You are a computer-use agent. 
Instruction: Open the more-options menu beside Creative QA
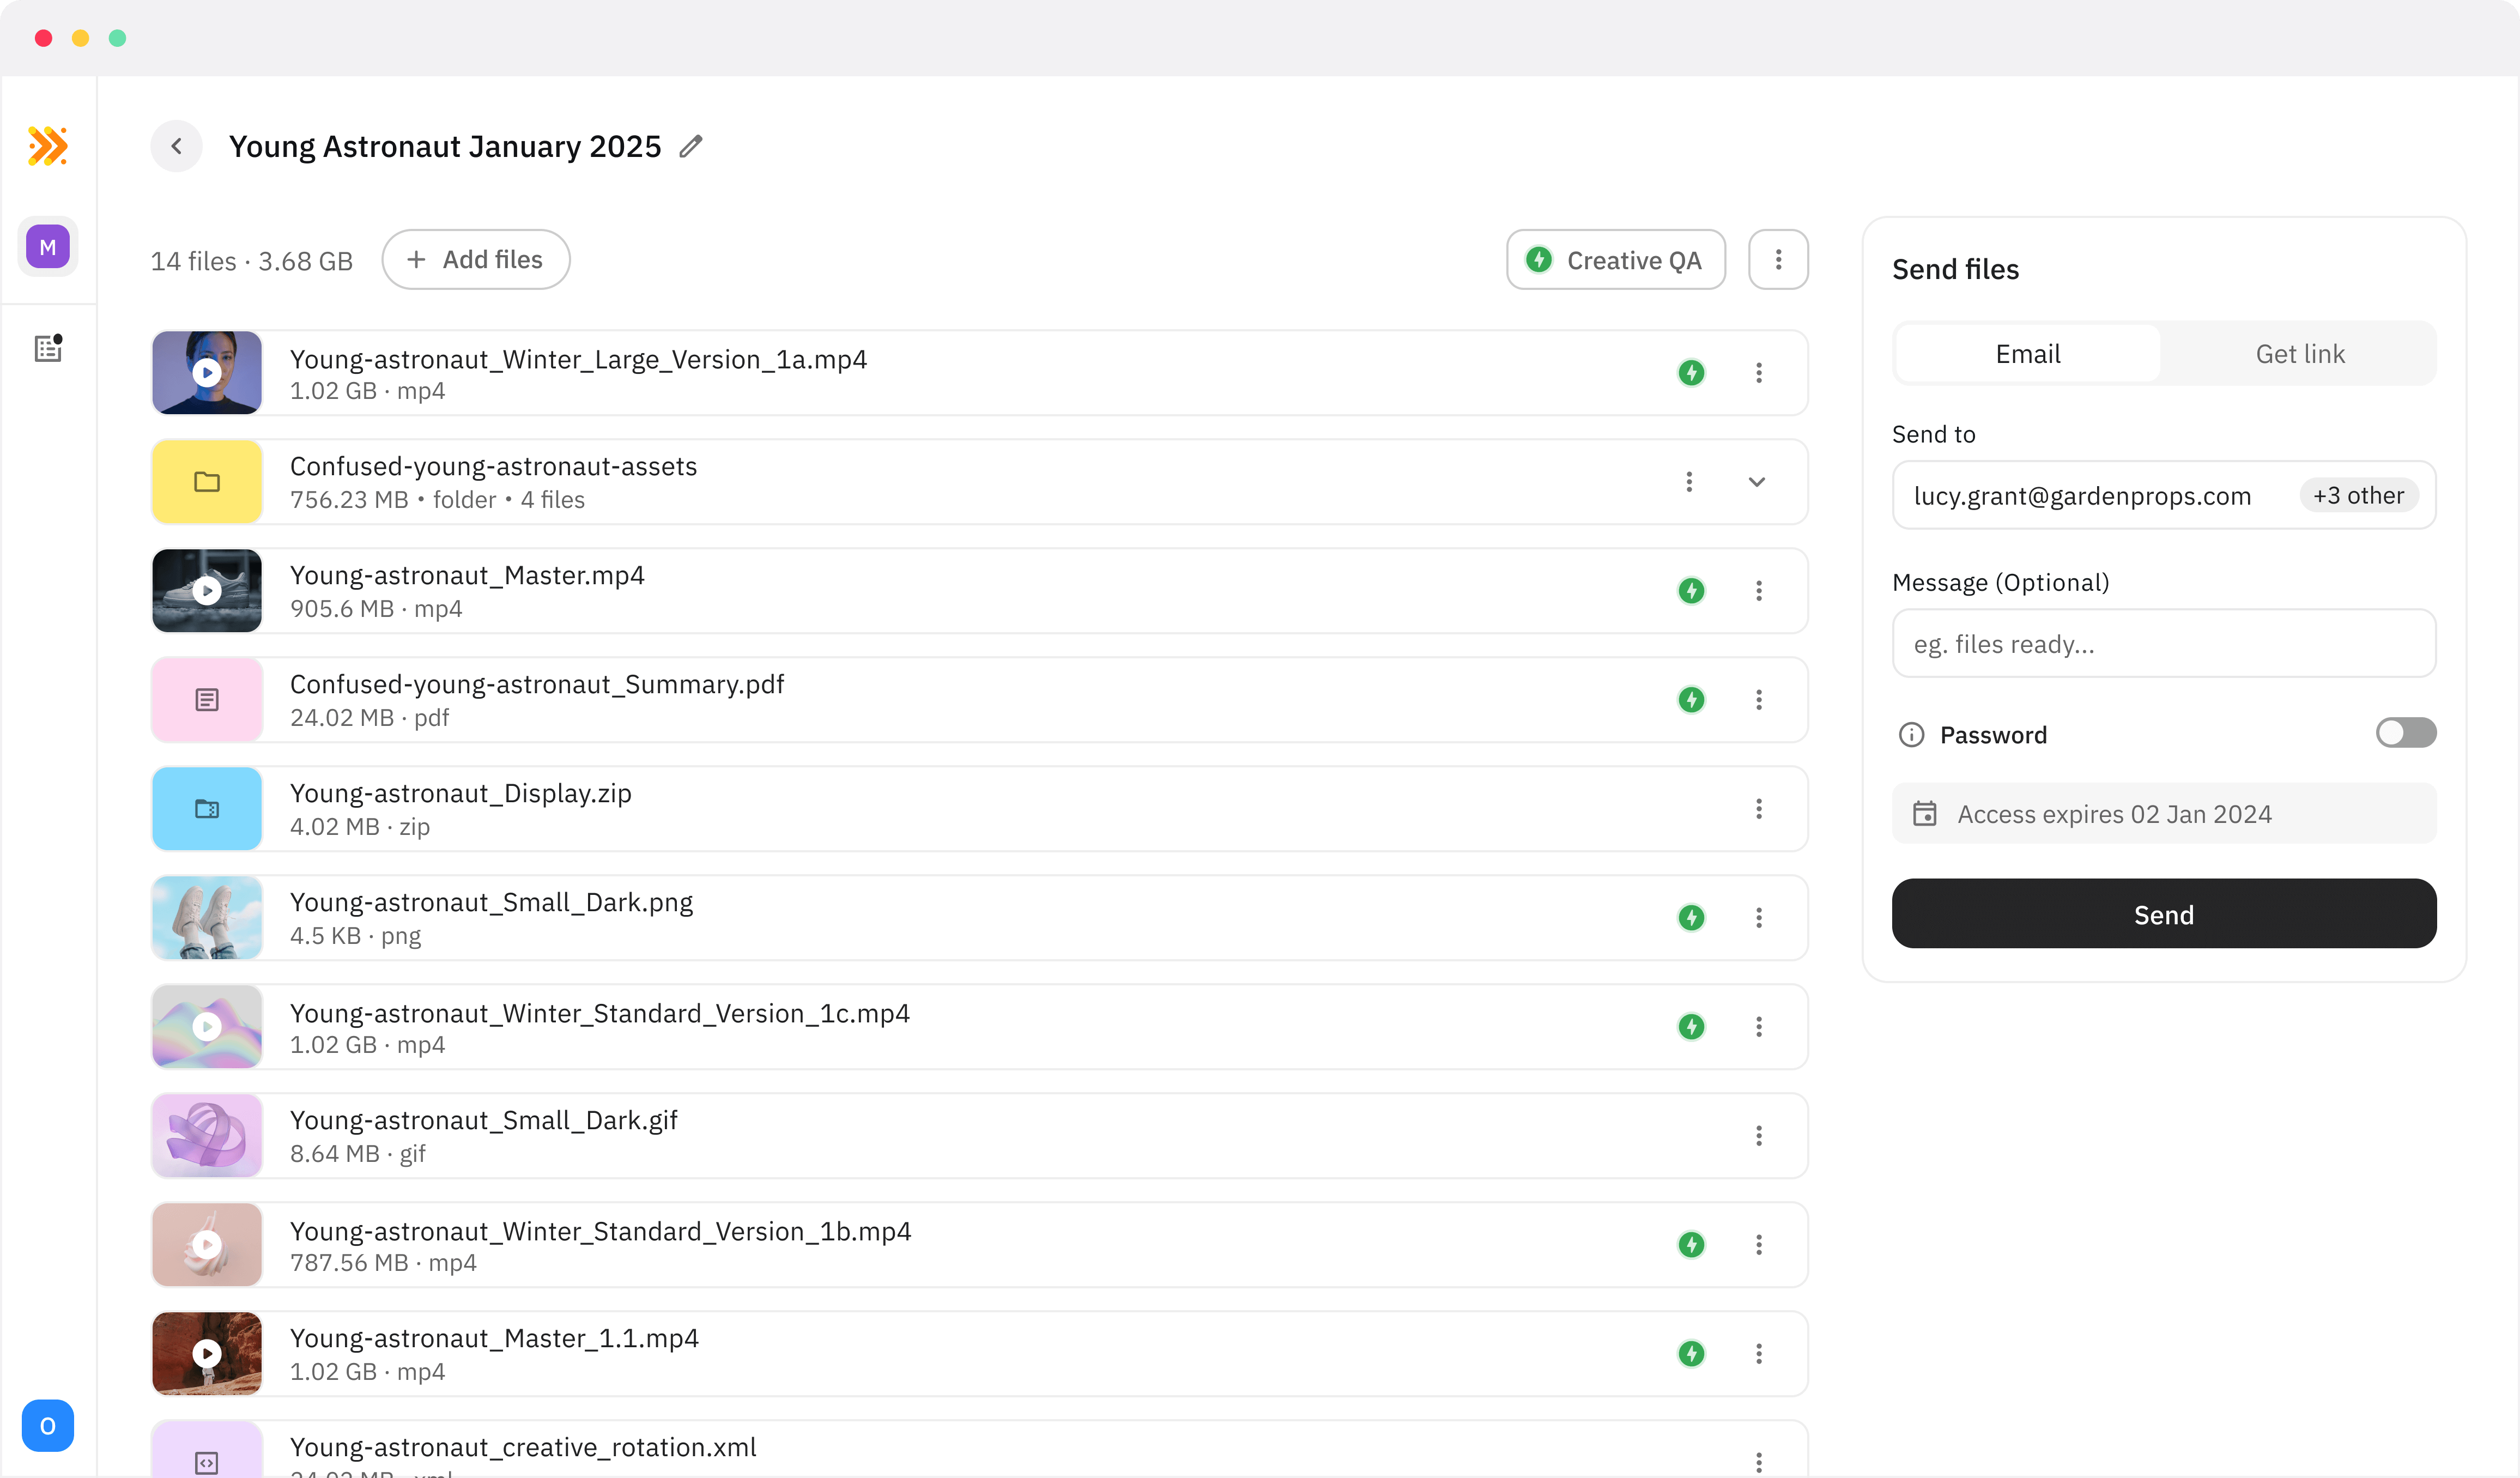1778,260
